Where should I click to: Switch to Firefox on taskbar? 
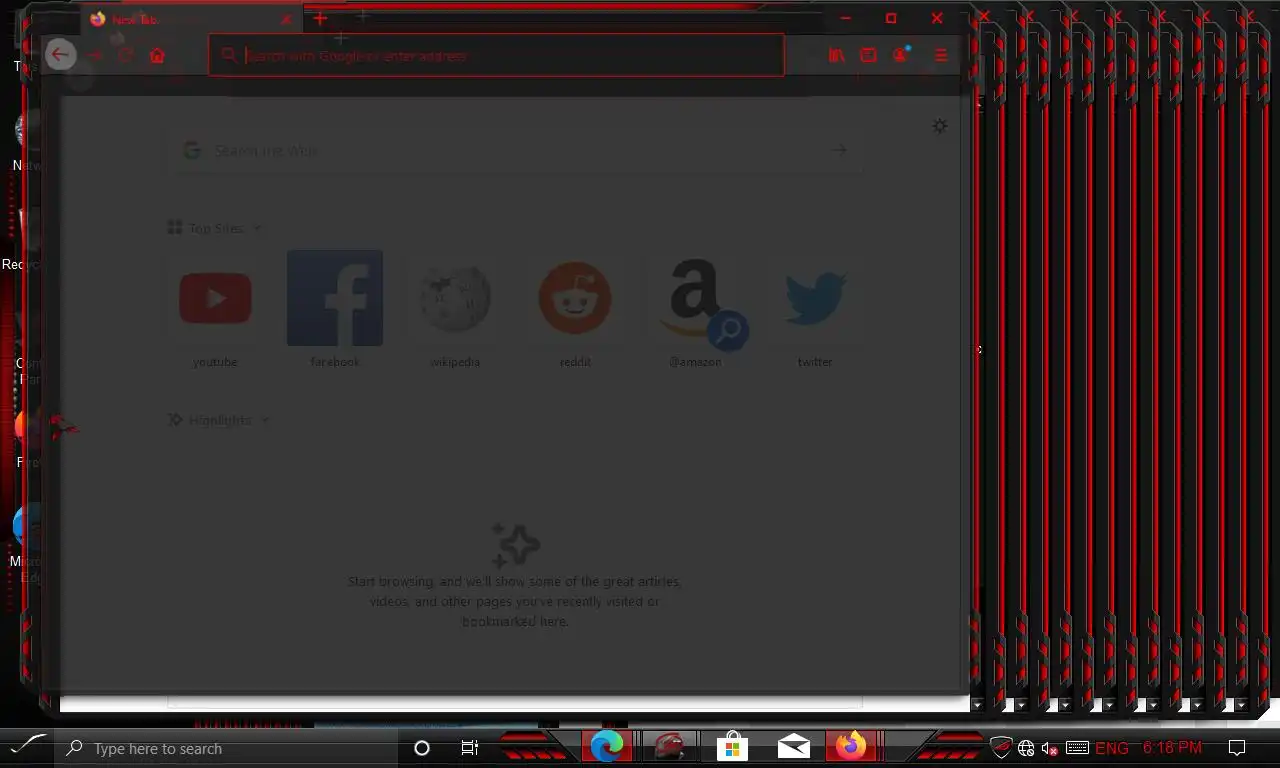[x=852, y=747]
